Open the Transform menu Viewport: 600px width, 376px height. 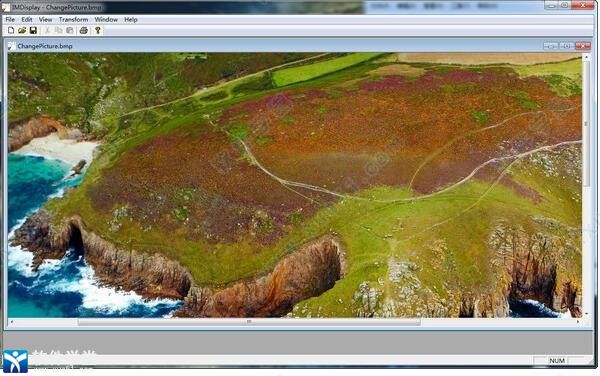pos(73,19)
